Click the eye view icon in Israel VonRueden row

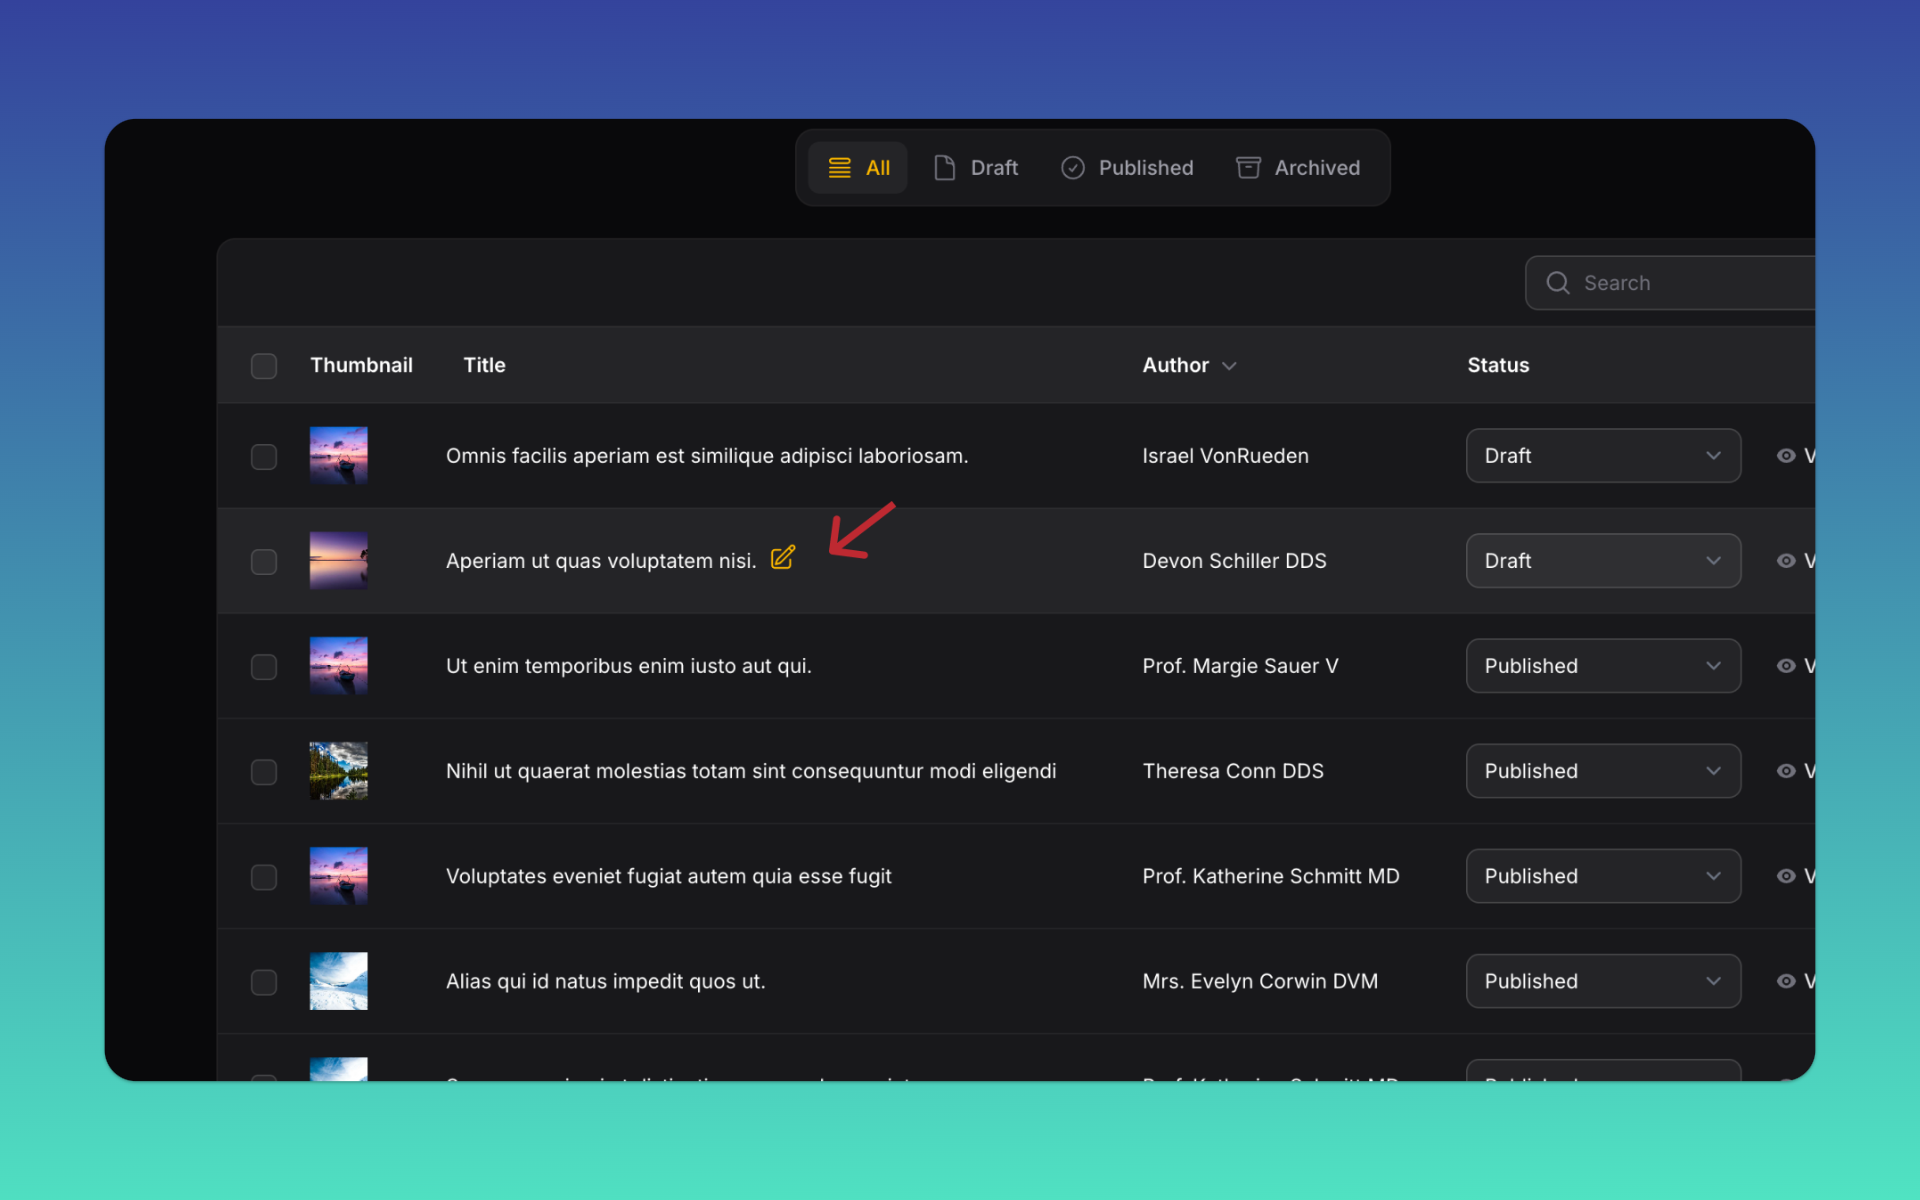coord(1786,456)
